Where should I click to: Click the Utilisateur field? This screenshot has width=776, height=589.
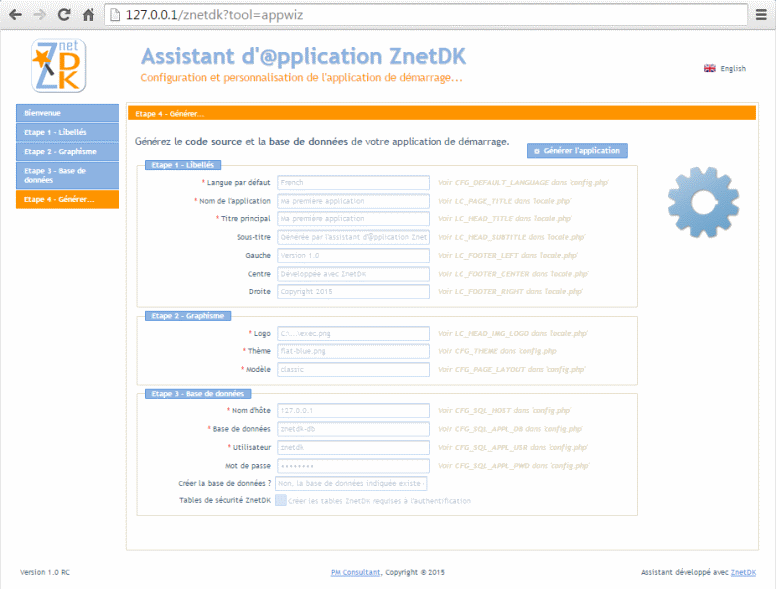point(353,447)
